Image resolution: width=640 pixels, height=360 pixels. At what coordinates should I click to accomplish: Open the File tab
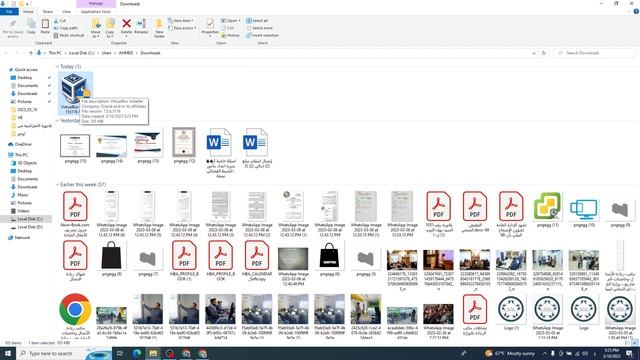[x=9, y=11]
